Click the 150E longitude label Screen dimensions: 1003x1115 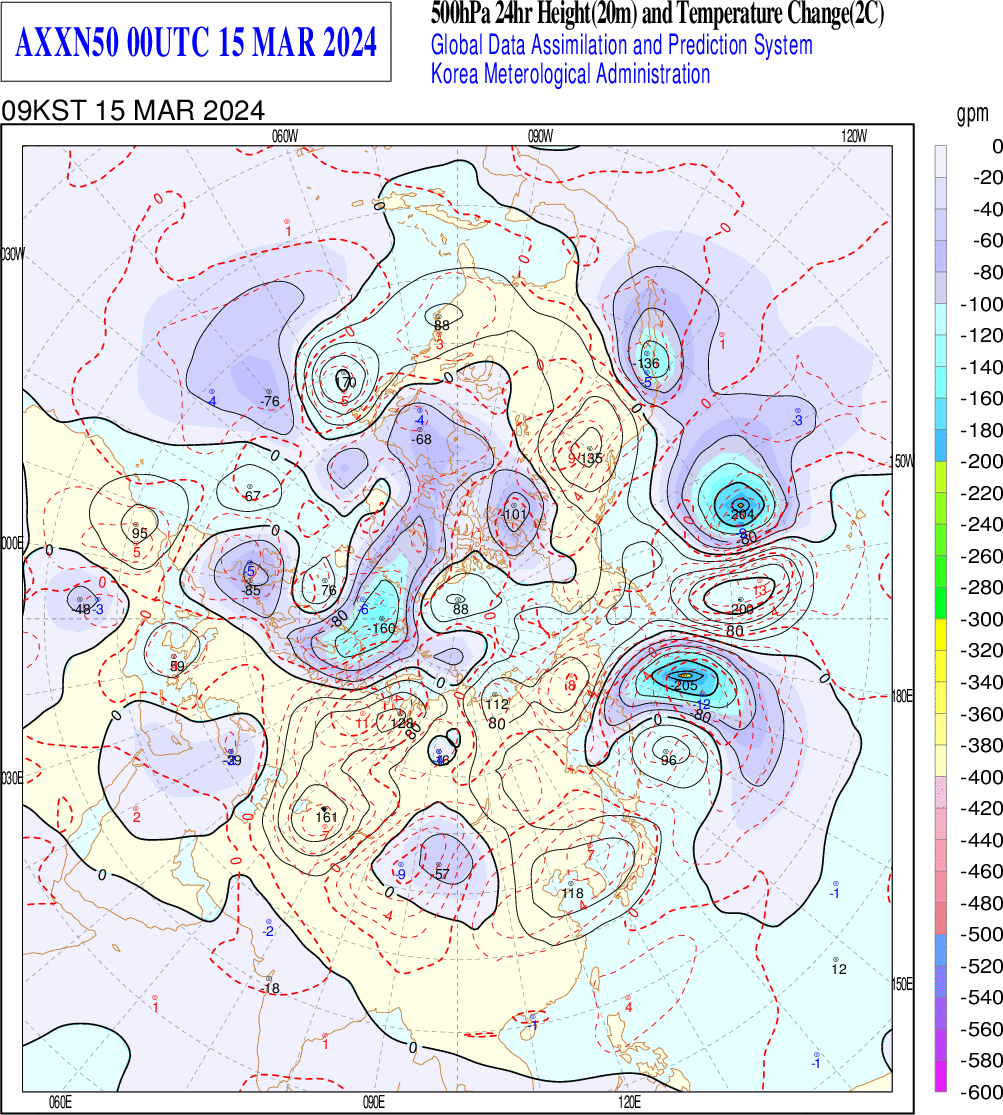(x=903, y=984)
